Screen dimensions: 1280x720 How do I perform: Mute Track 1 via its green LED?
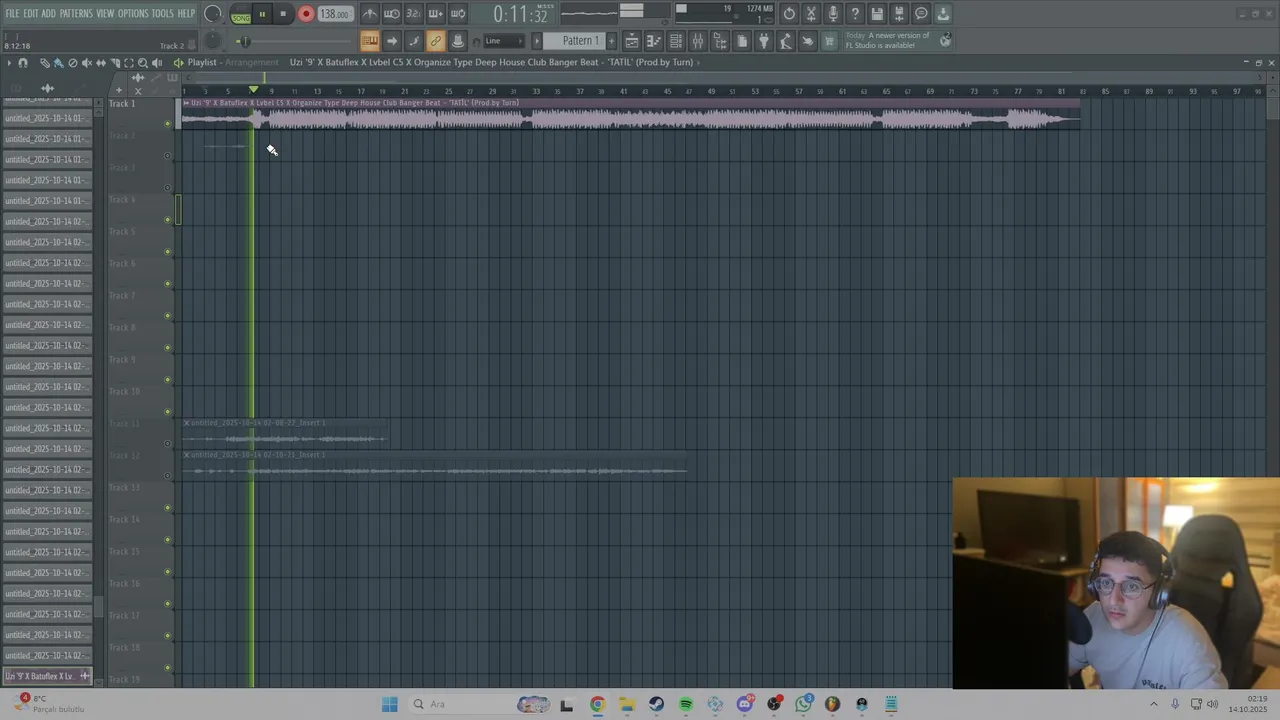(167, 124)
